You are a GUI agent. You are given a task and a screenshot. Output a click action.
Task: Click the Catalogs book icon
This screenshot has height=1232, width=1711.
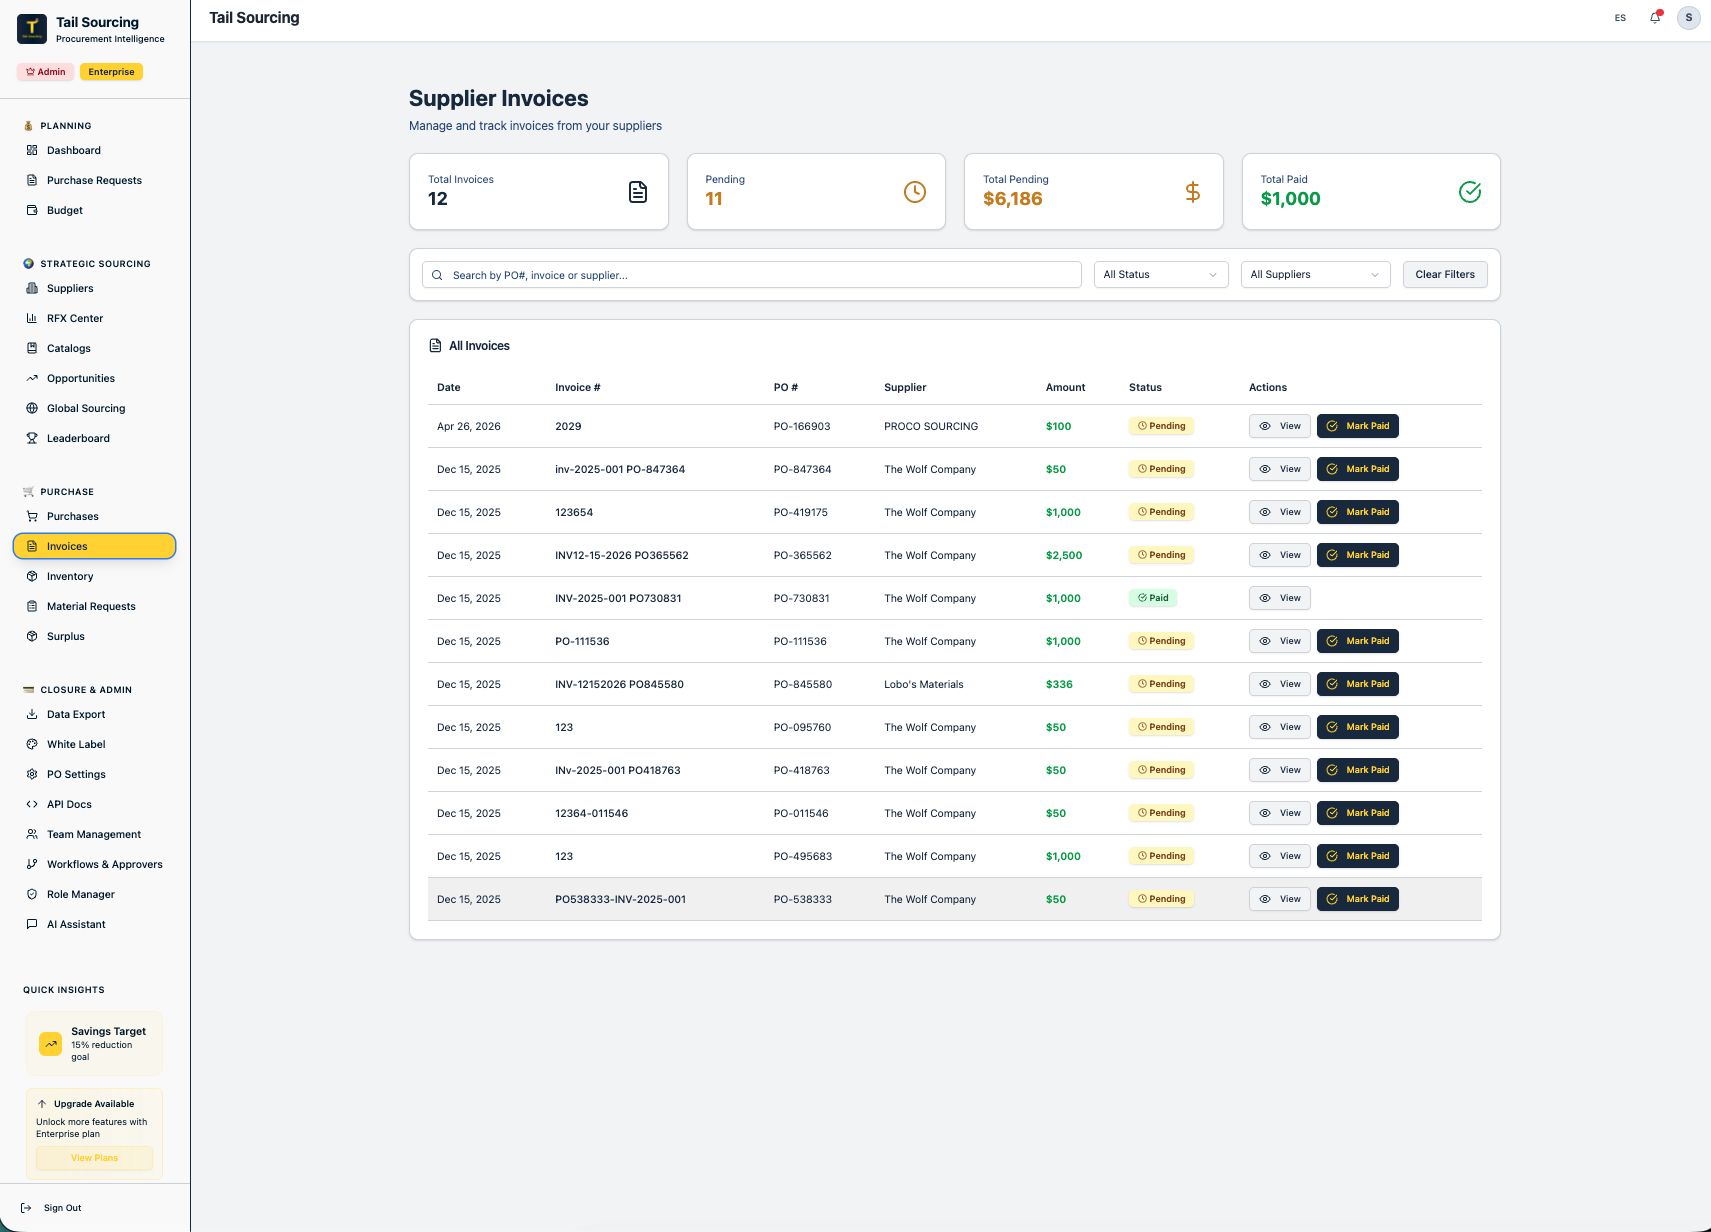(32, 348)
